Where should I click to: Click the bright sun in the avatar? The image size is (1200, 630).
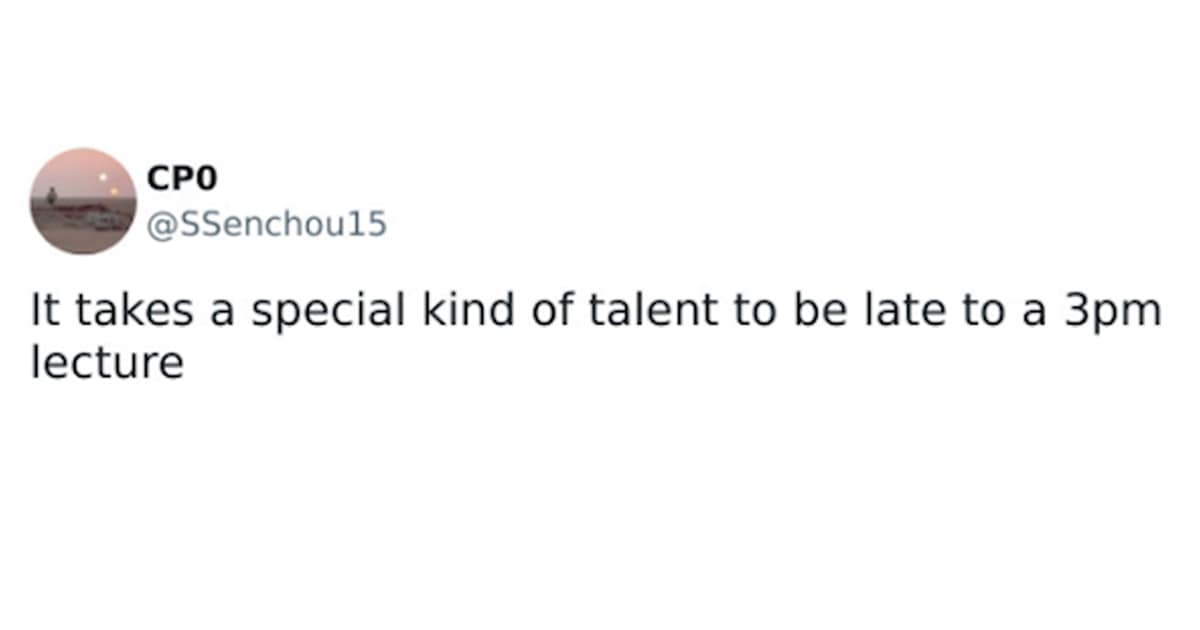[103, 177]
